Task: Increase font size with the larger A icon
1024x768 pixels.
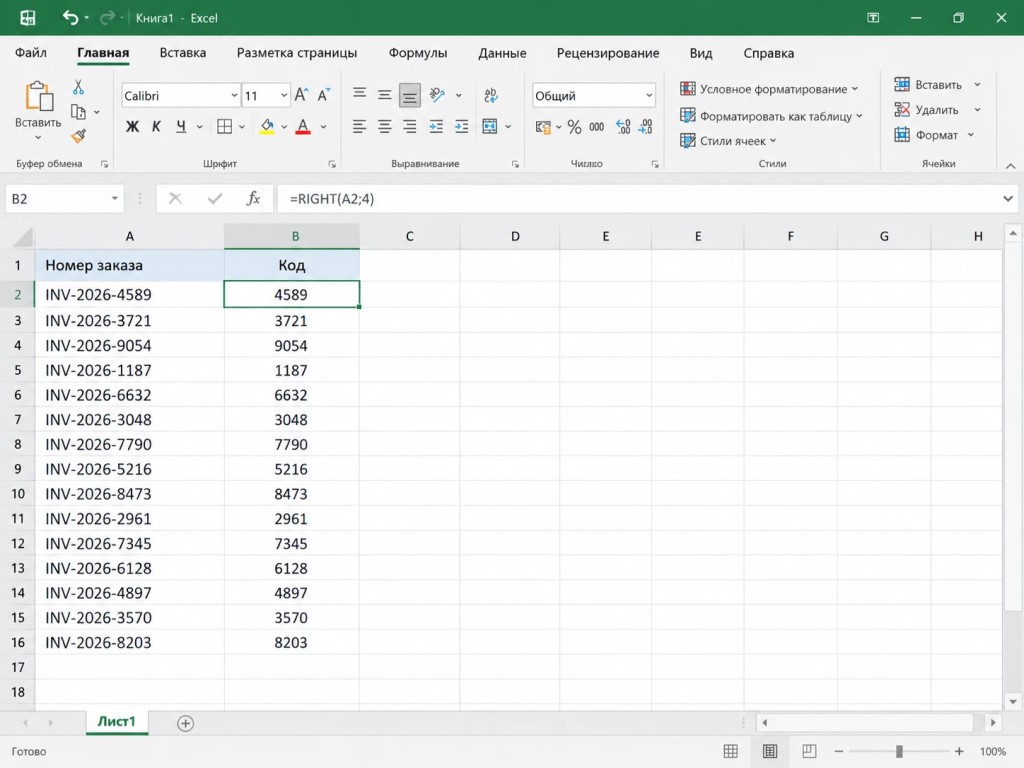Action: click(301, 95)
